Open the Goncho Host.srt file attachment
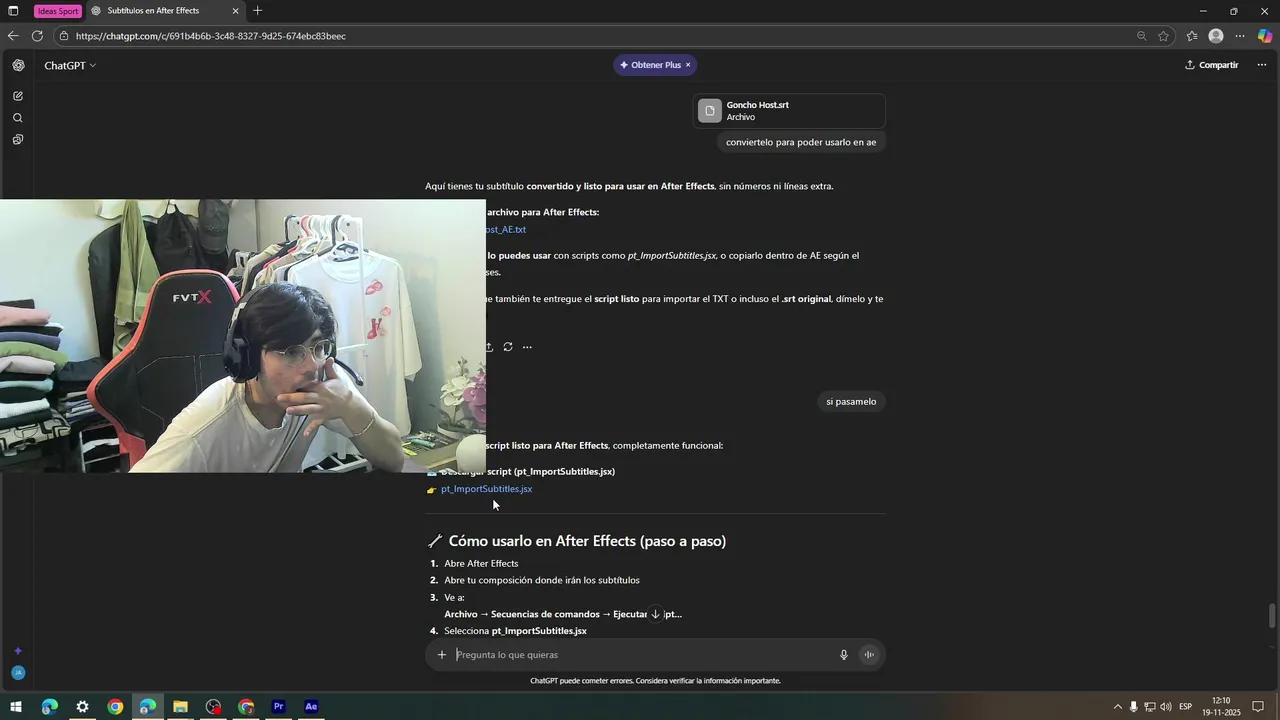This screenshot has height=720, width=1280. [x=789, y=111]
